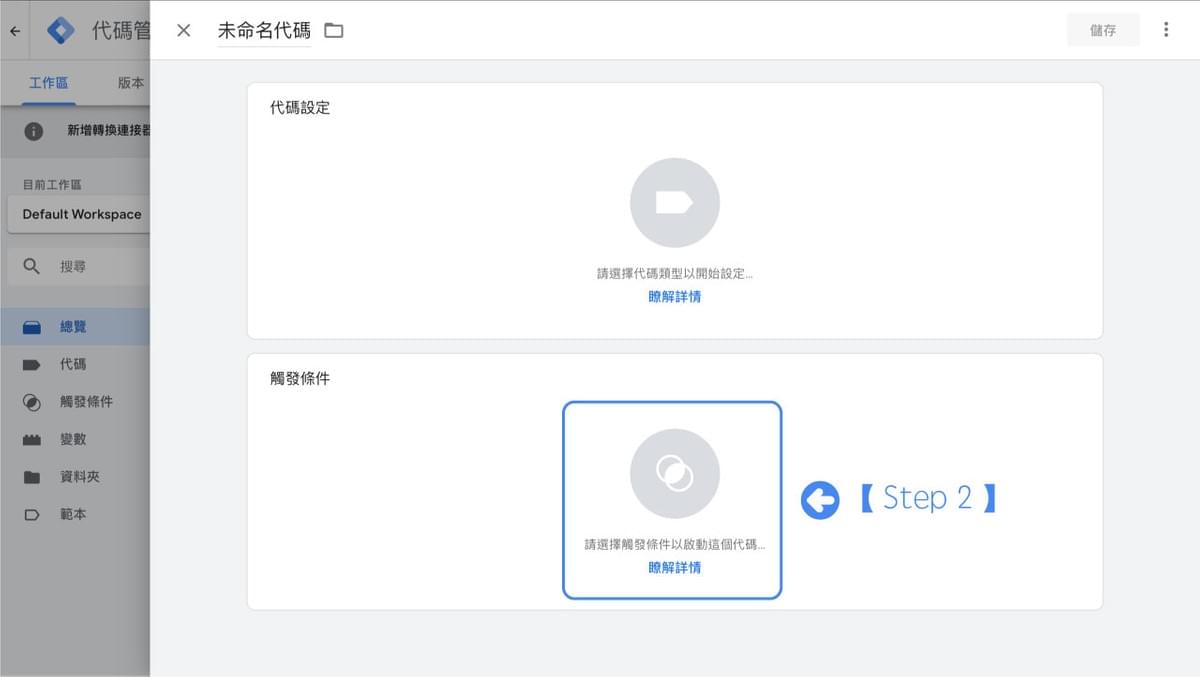Select 總覽 in the sidebar
This screenshot has width=1200, height=677.
[x=75, y=327]
